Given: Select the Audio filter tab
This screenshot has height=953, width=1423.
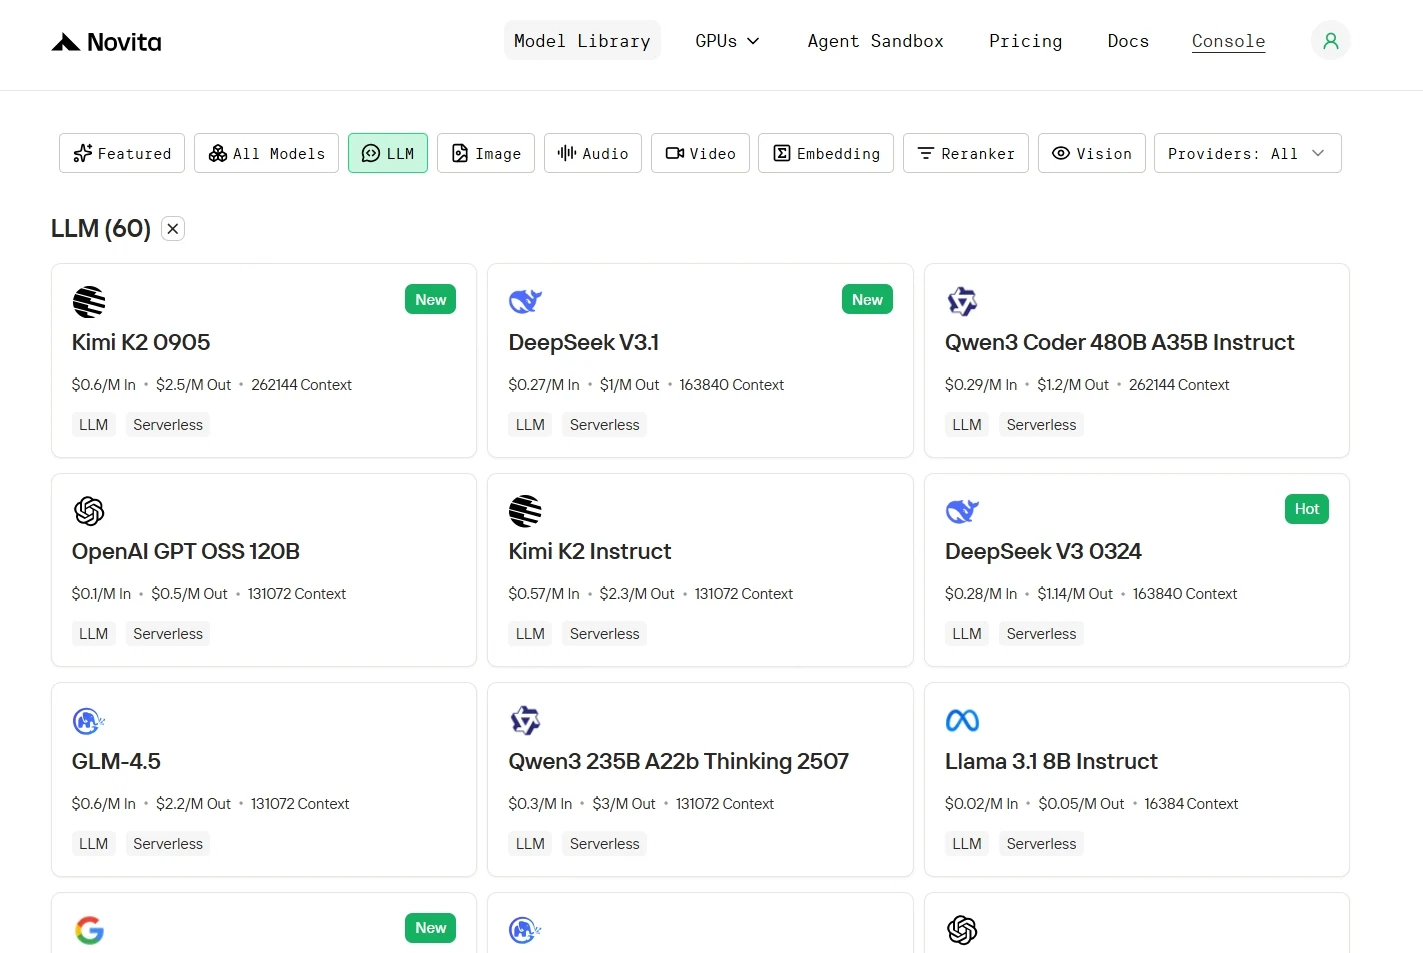Looking at the screenshot, I should (593, 153).
